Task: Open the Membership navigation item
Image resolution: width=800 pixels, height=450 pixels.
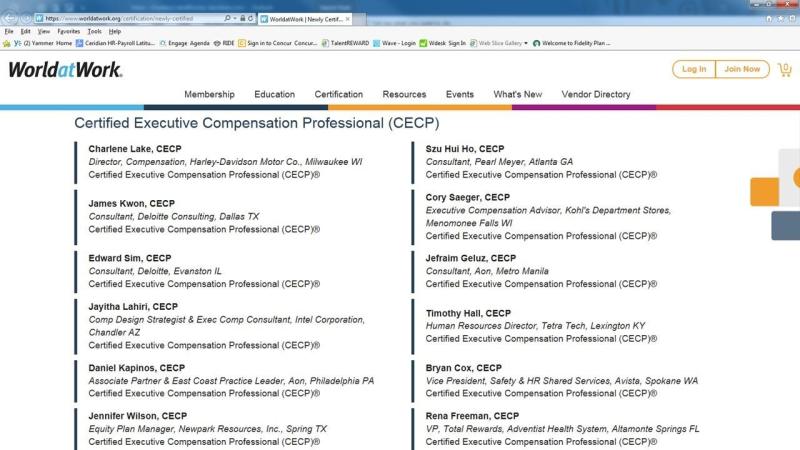Action: 209,94
